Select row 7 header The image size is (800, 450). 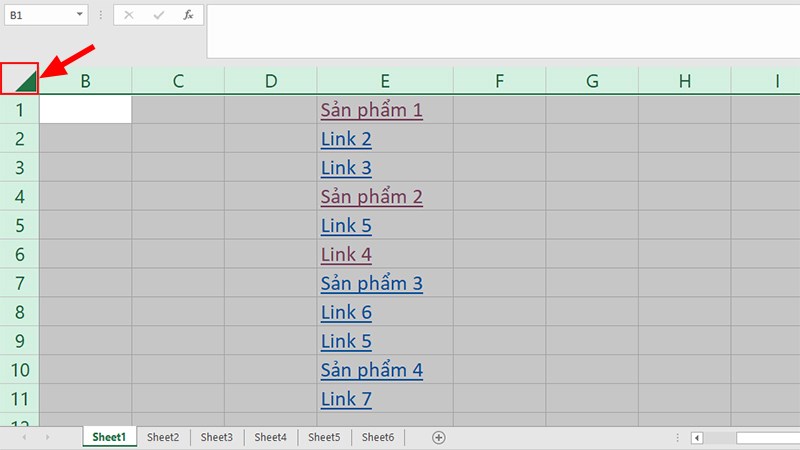pos(20,284)
